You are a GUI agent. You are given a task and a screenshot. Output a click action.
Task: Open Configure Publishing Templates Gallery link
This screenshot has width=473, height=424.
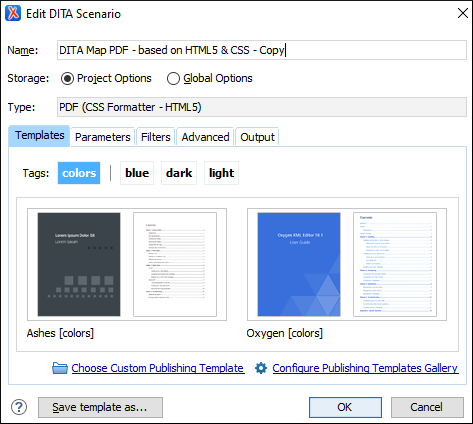tap(365, 368)
